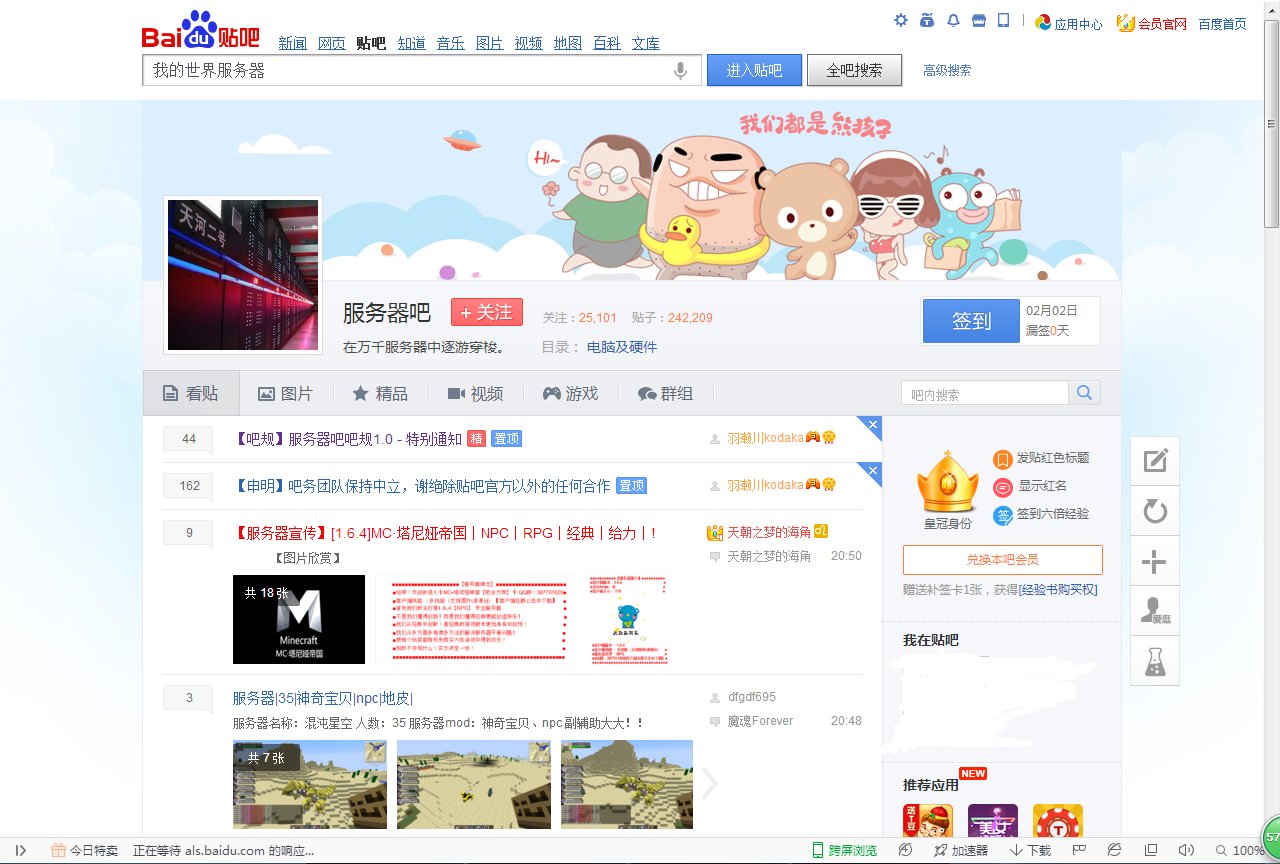Click the mobile phone icon in the top bar

coord(1003,19)
